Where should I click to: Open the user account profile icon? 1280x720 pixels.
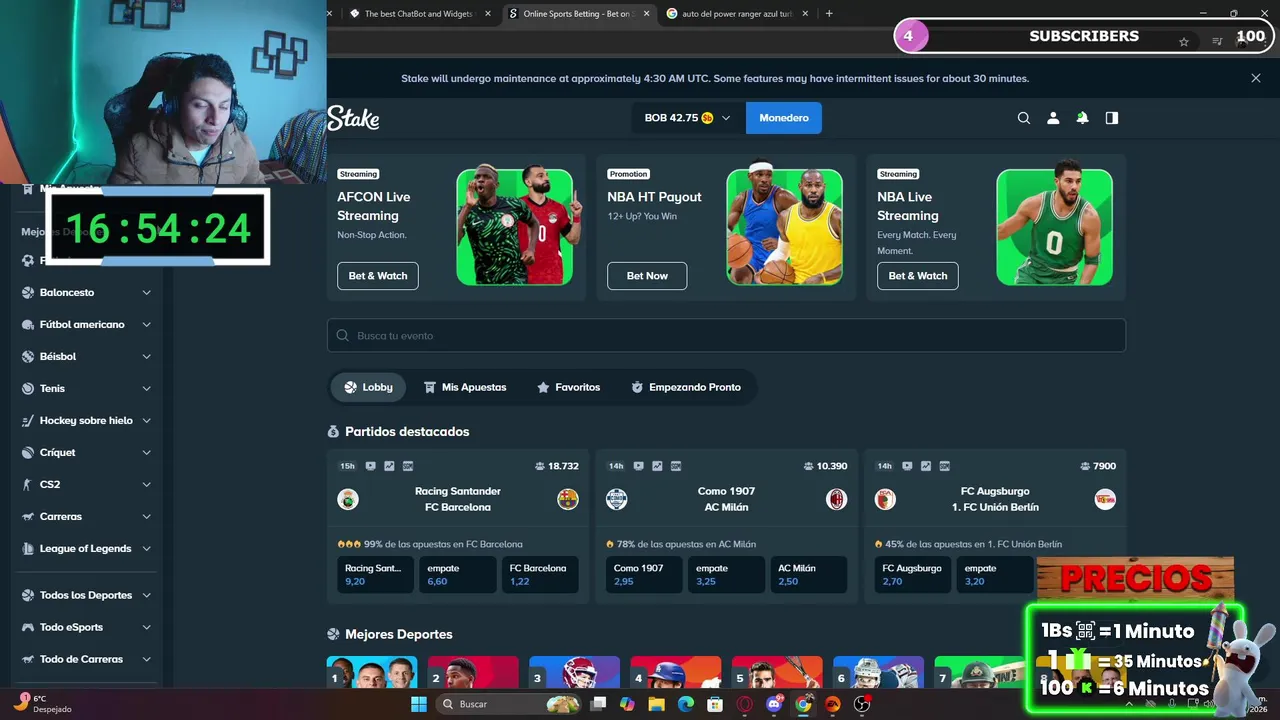[1052, 118]
